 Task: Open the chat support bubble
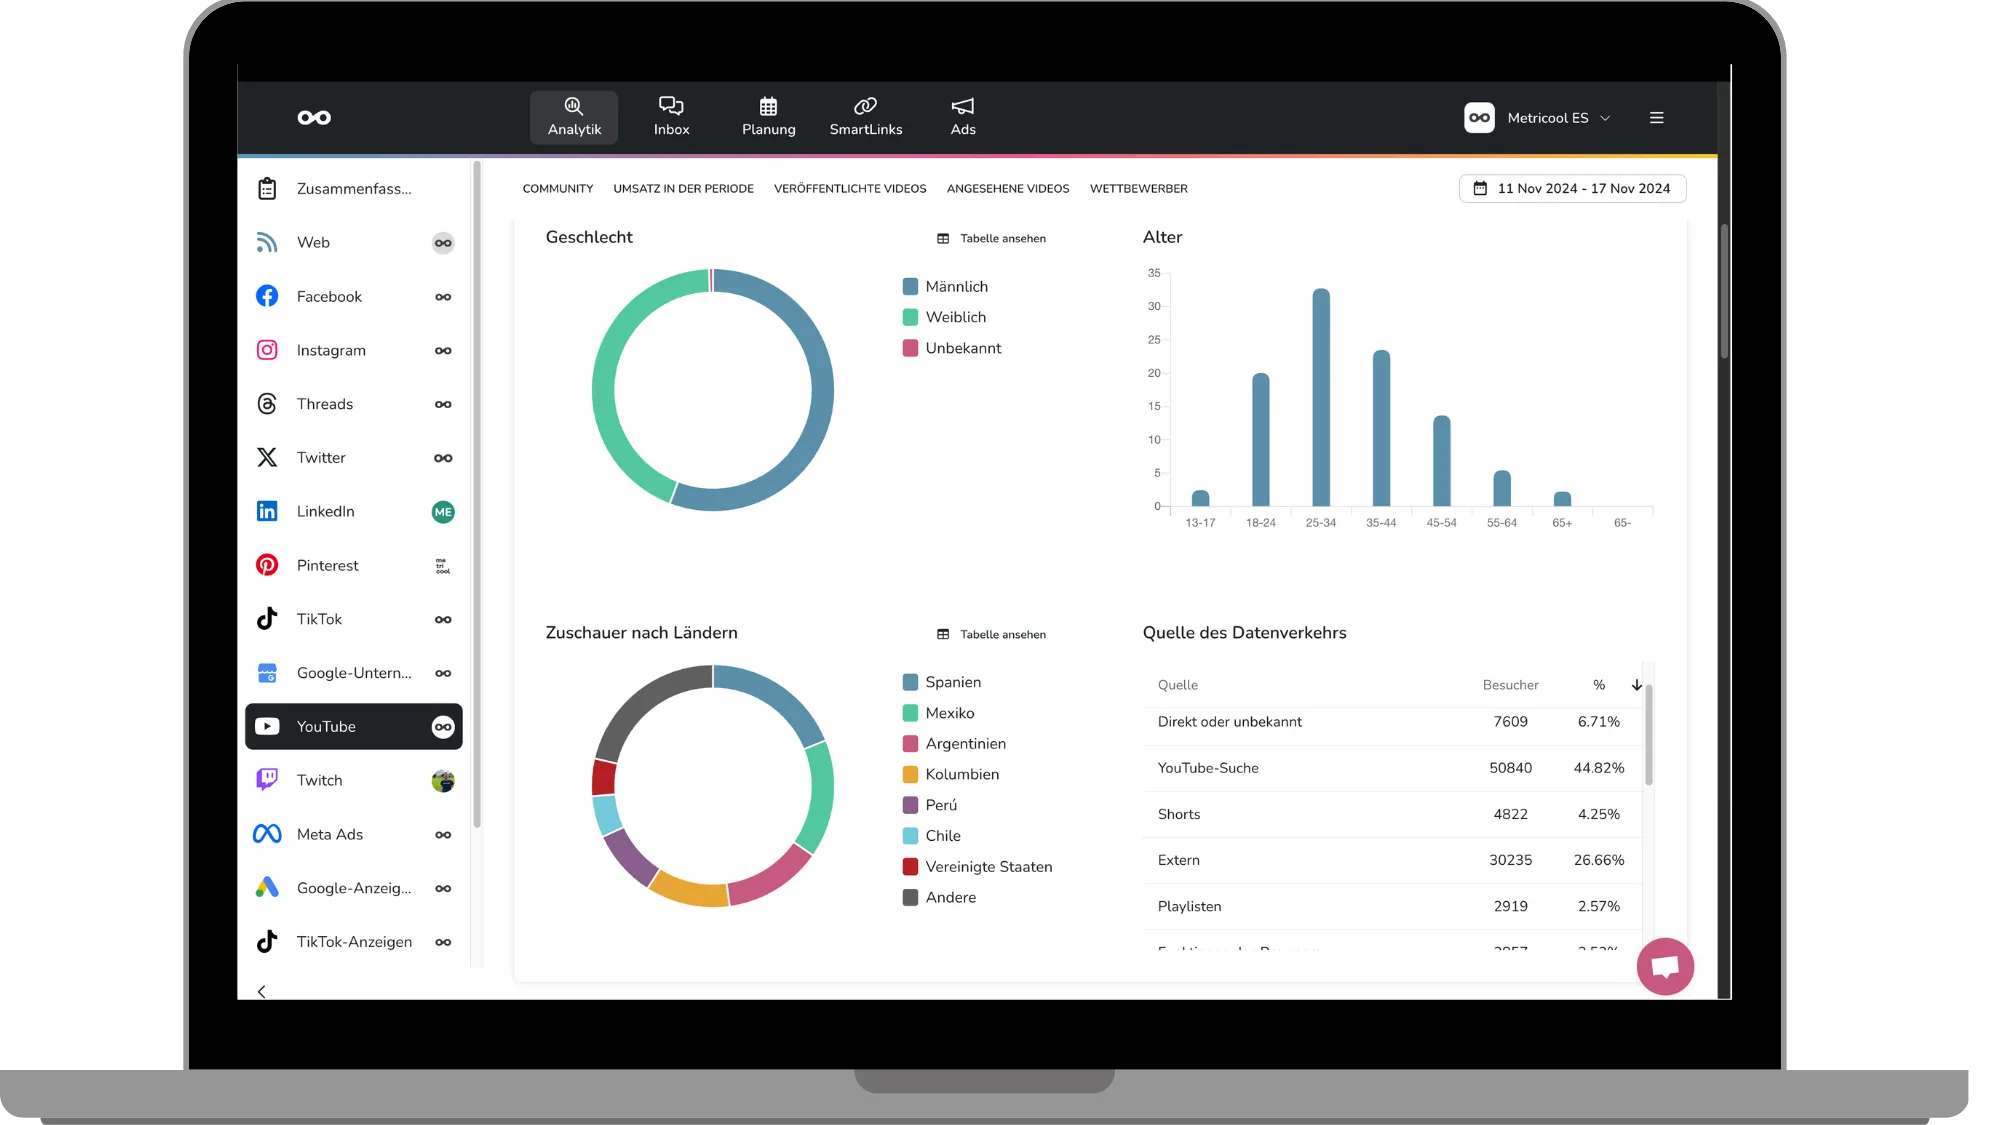1664,966
